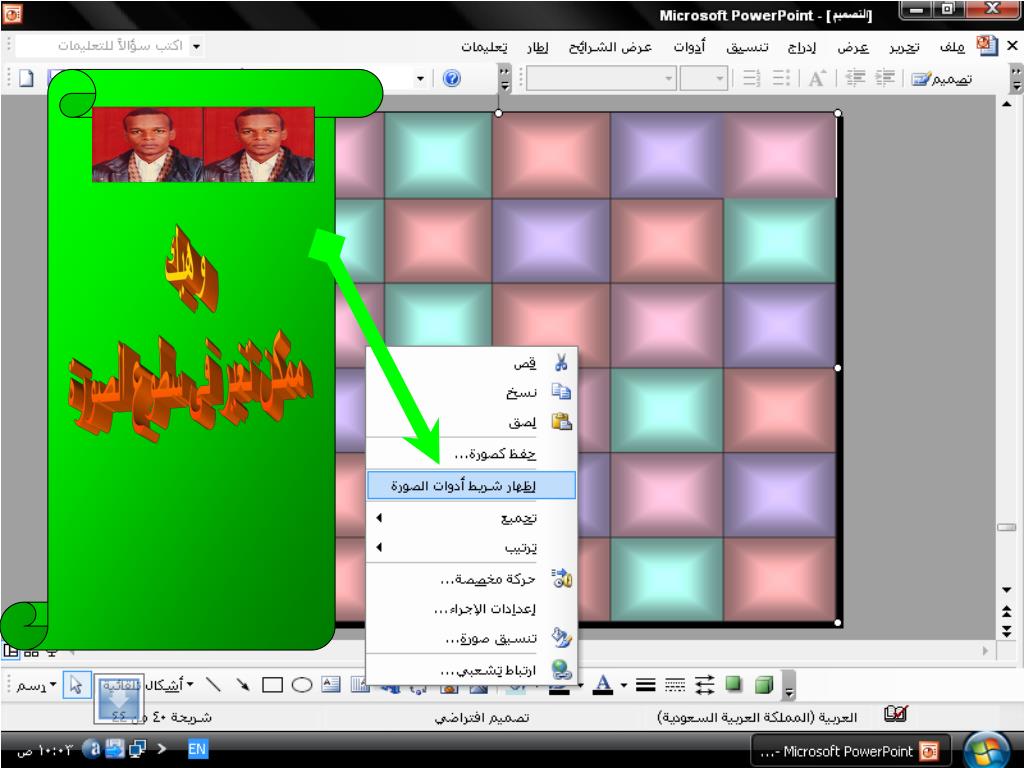The height and width of the screenshot is (768, 1024).
Task: Select the Rectangle drawing tool
Action: (272, 685)
